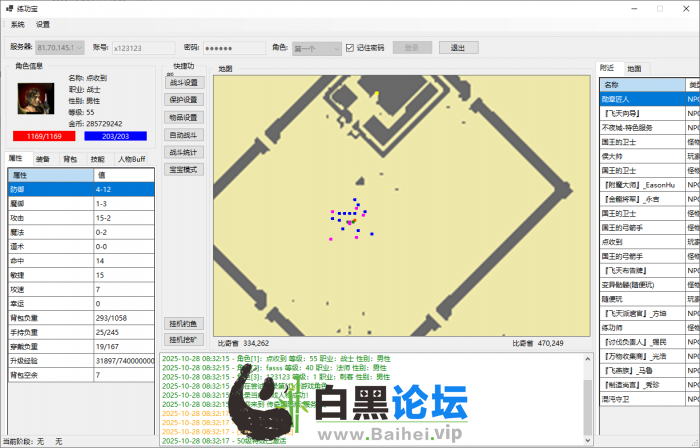
Task: Switch to the 装备 tab
Action: pyautogui.click(x=43, y=159)
